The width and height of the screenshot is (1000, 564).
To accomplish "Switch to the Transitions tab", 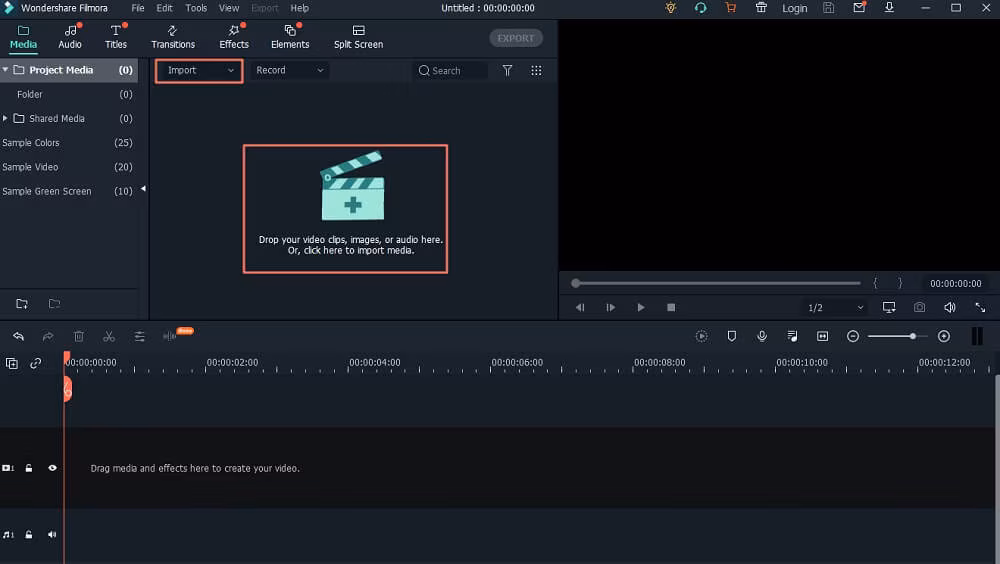I will [x=173, y=37].
